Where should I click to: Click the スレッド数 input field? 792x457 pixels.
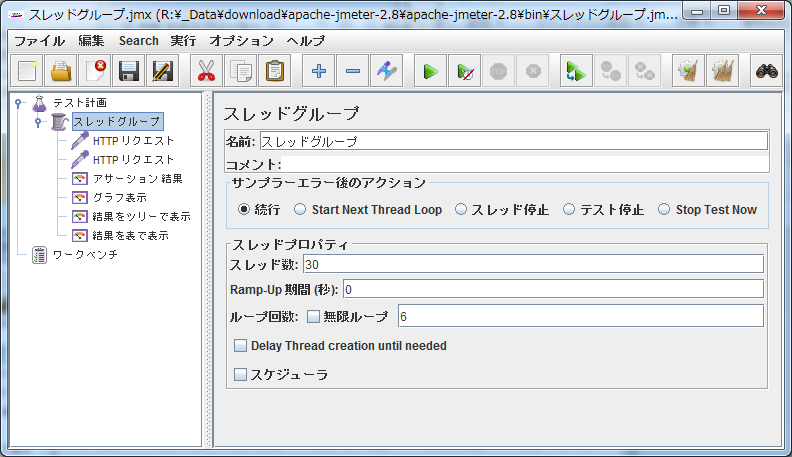click(x=533, y=264)
